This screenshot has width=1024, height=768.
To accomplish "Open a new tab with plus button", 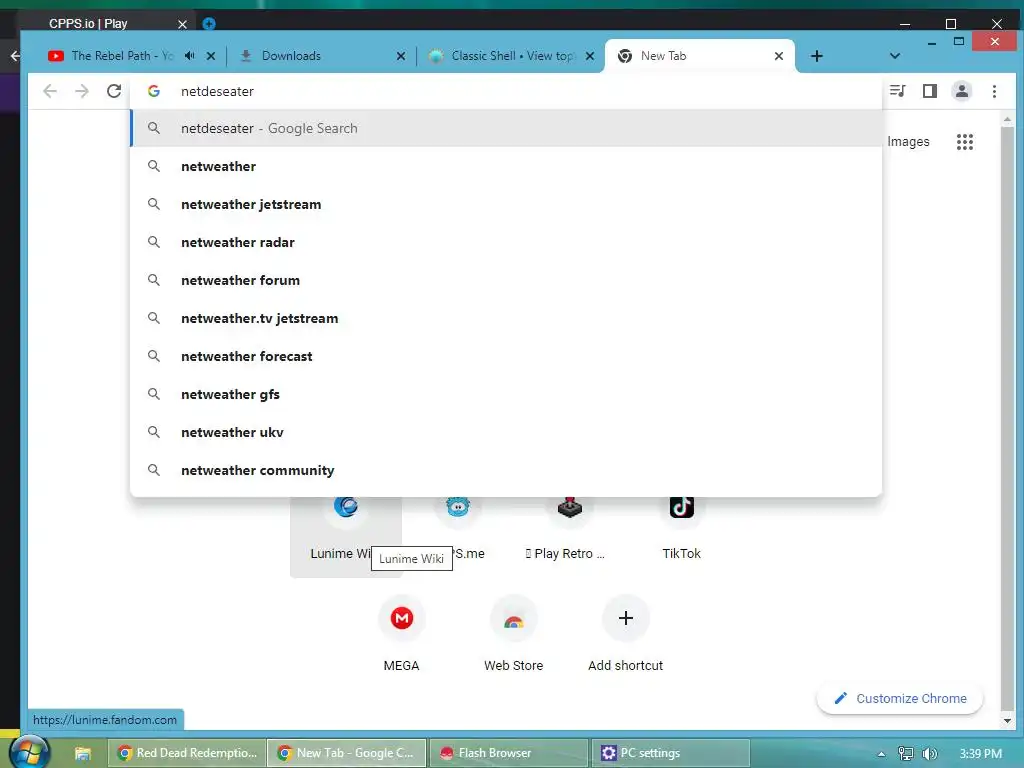I will (816, 56).
